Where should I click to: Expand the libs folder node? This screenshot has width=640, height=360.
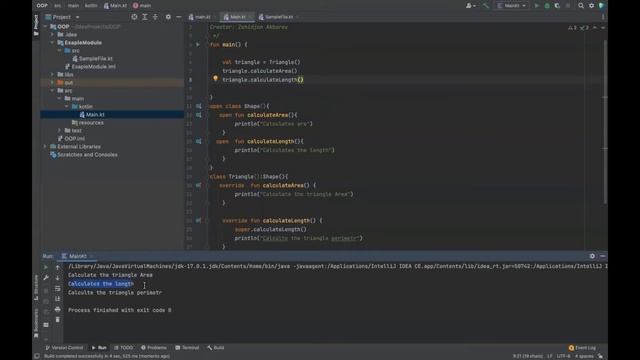[52, 74]
